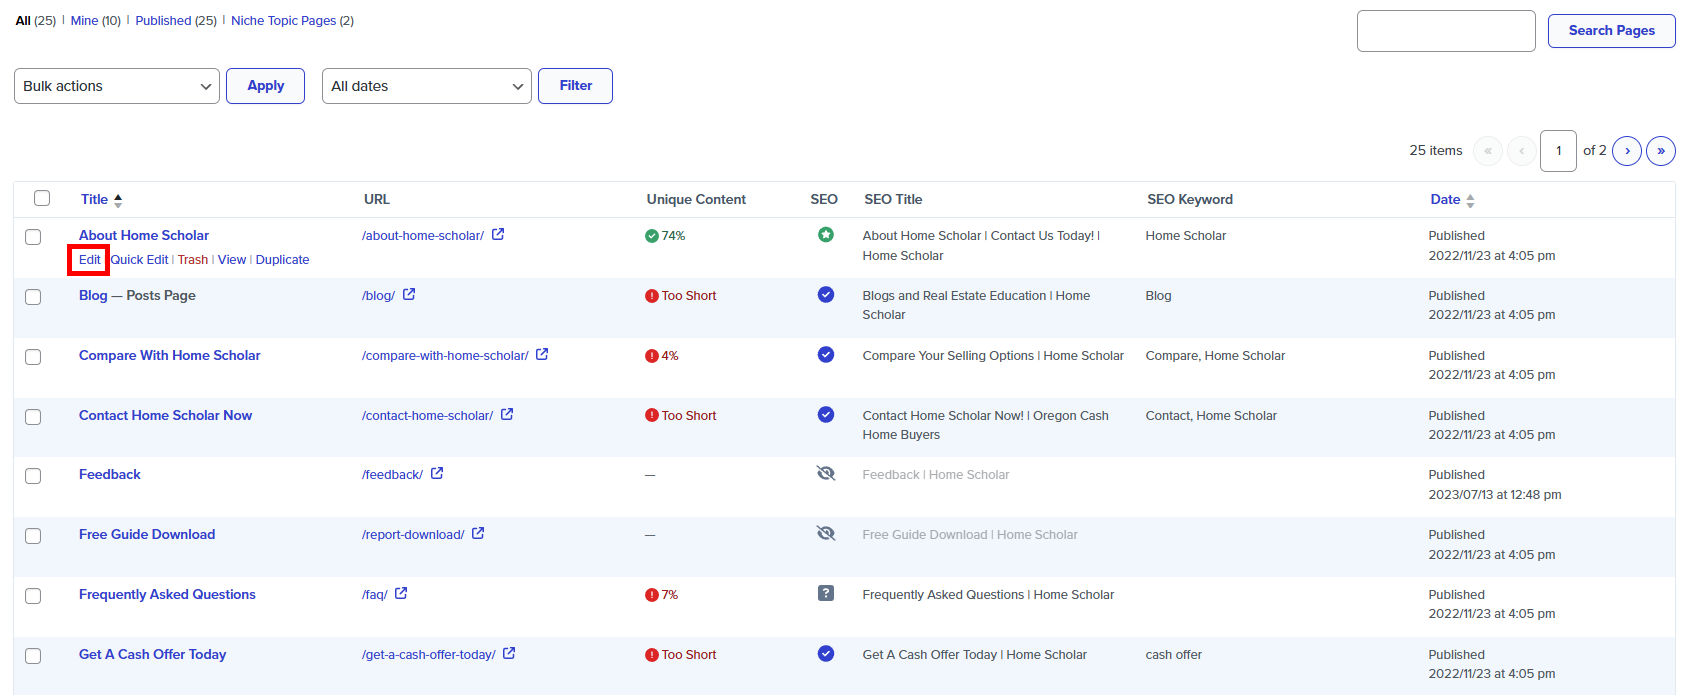Open external link icon for /about-home-scholar/

point(498,235)
